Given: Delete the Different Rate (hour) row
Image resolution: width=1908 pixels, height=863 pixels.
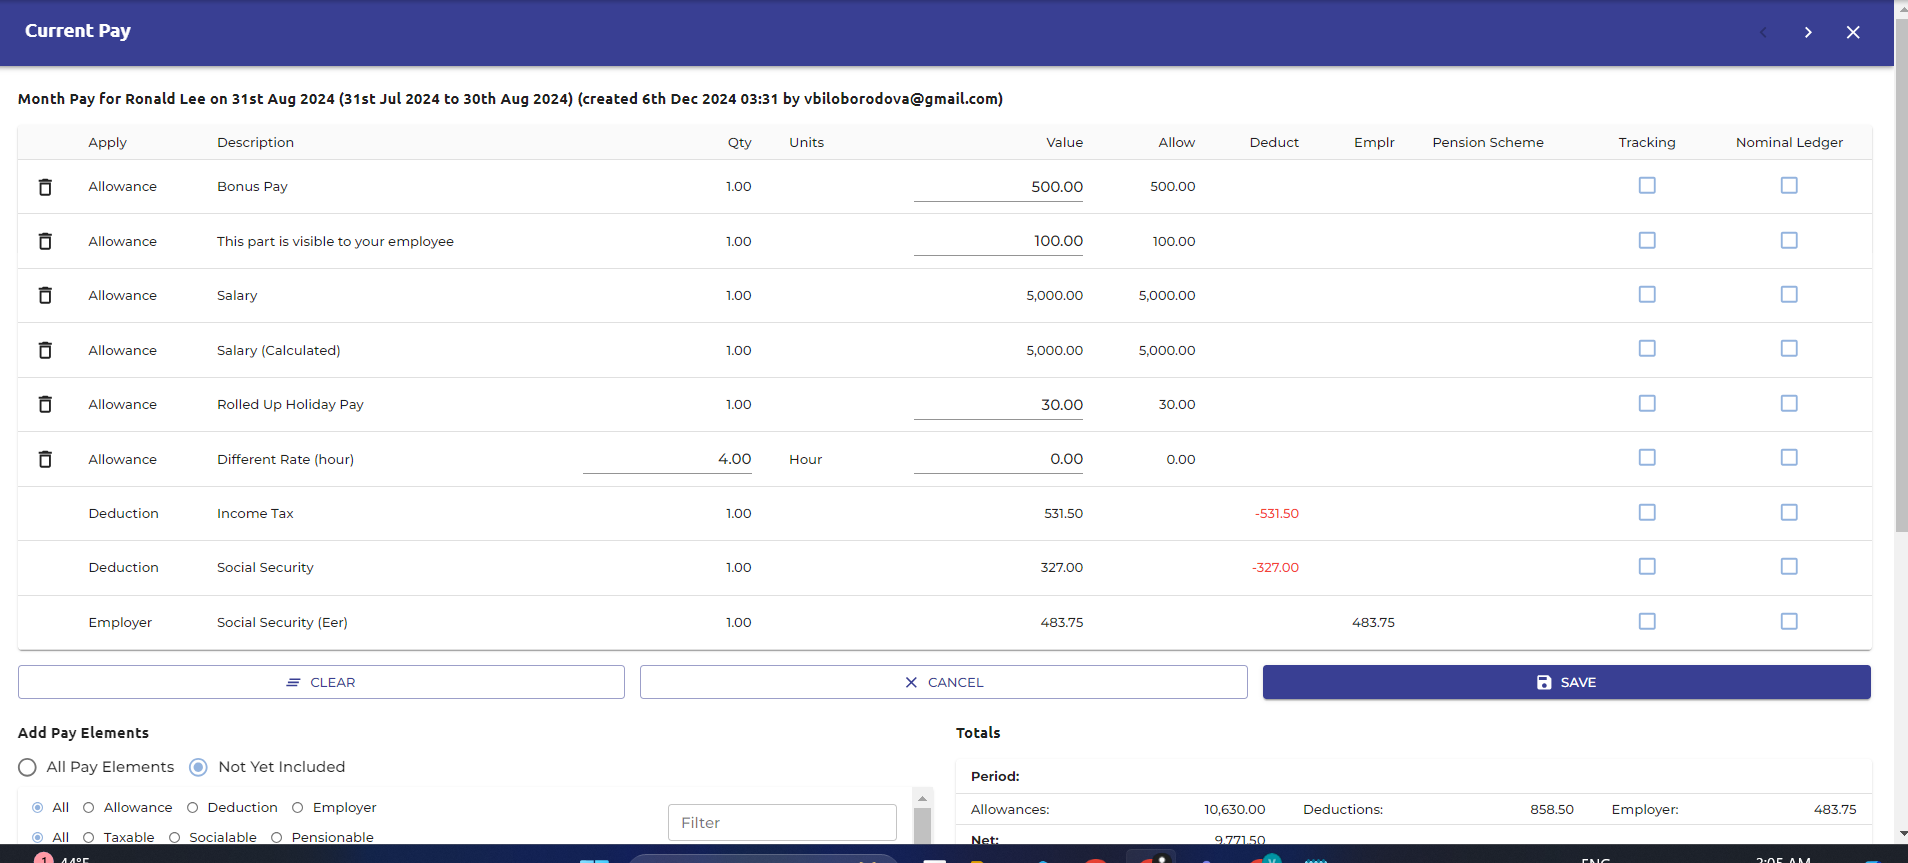Looking at the screenshot, I should tap(45, 459).
